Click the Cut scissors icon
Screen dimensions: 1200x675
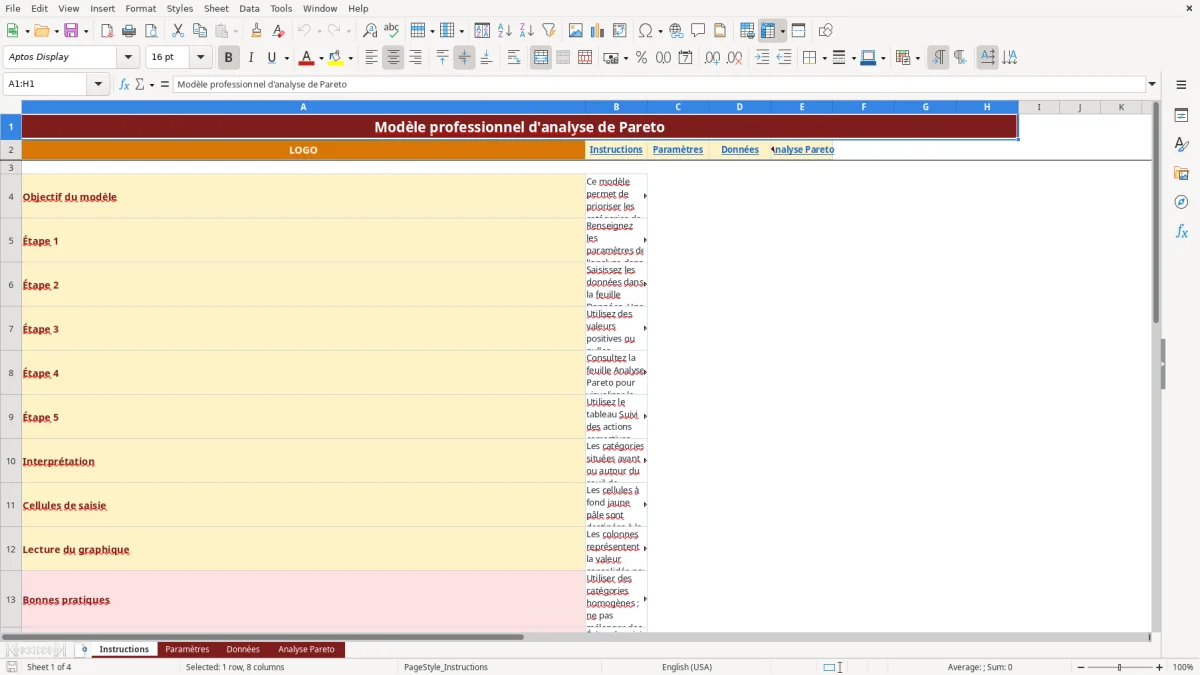click(x=178, y=31)
